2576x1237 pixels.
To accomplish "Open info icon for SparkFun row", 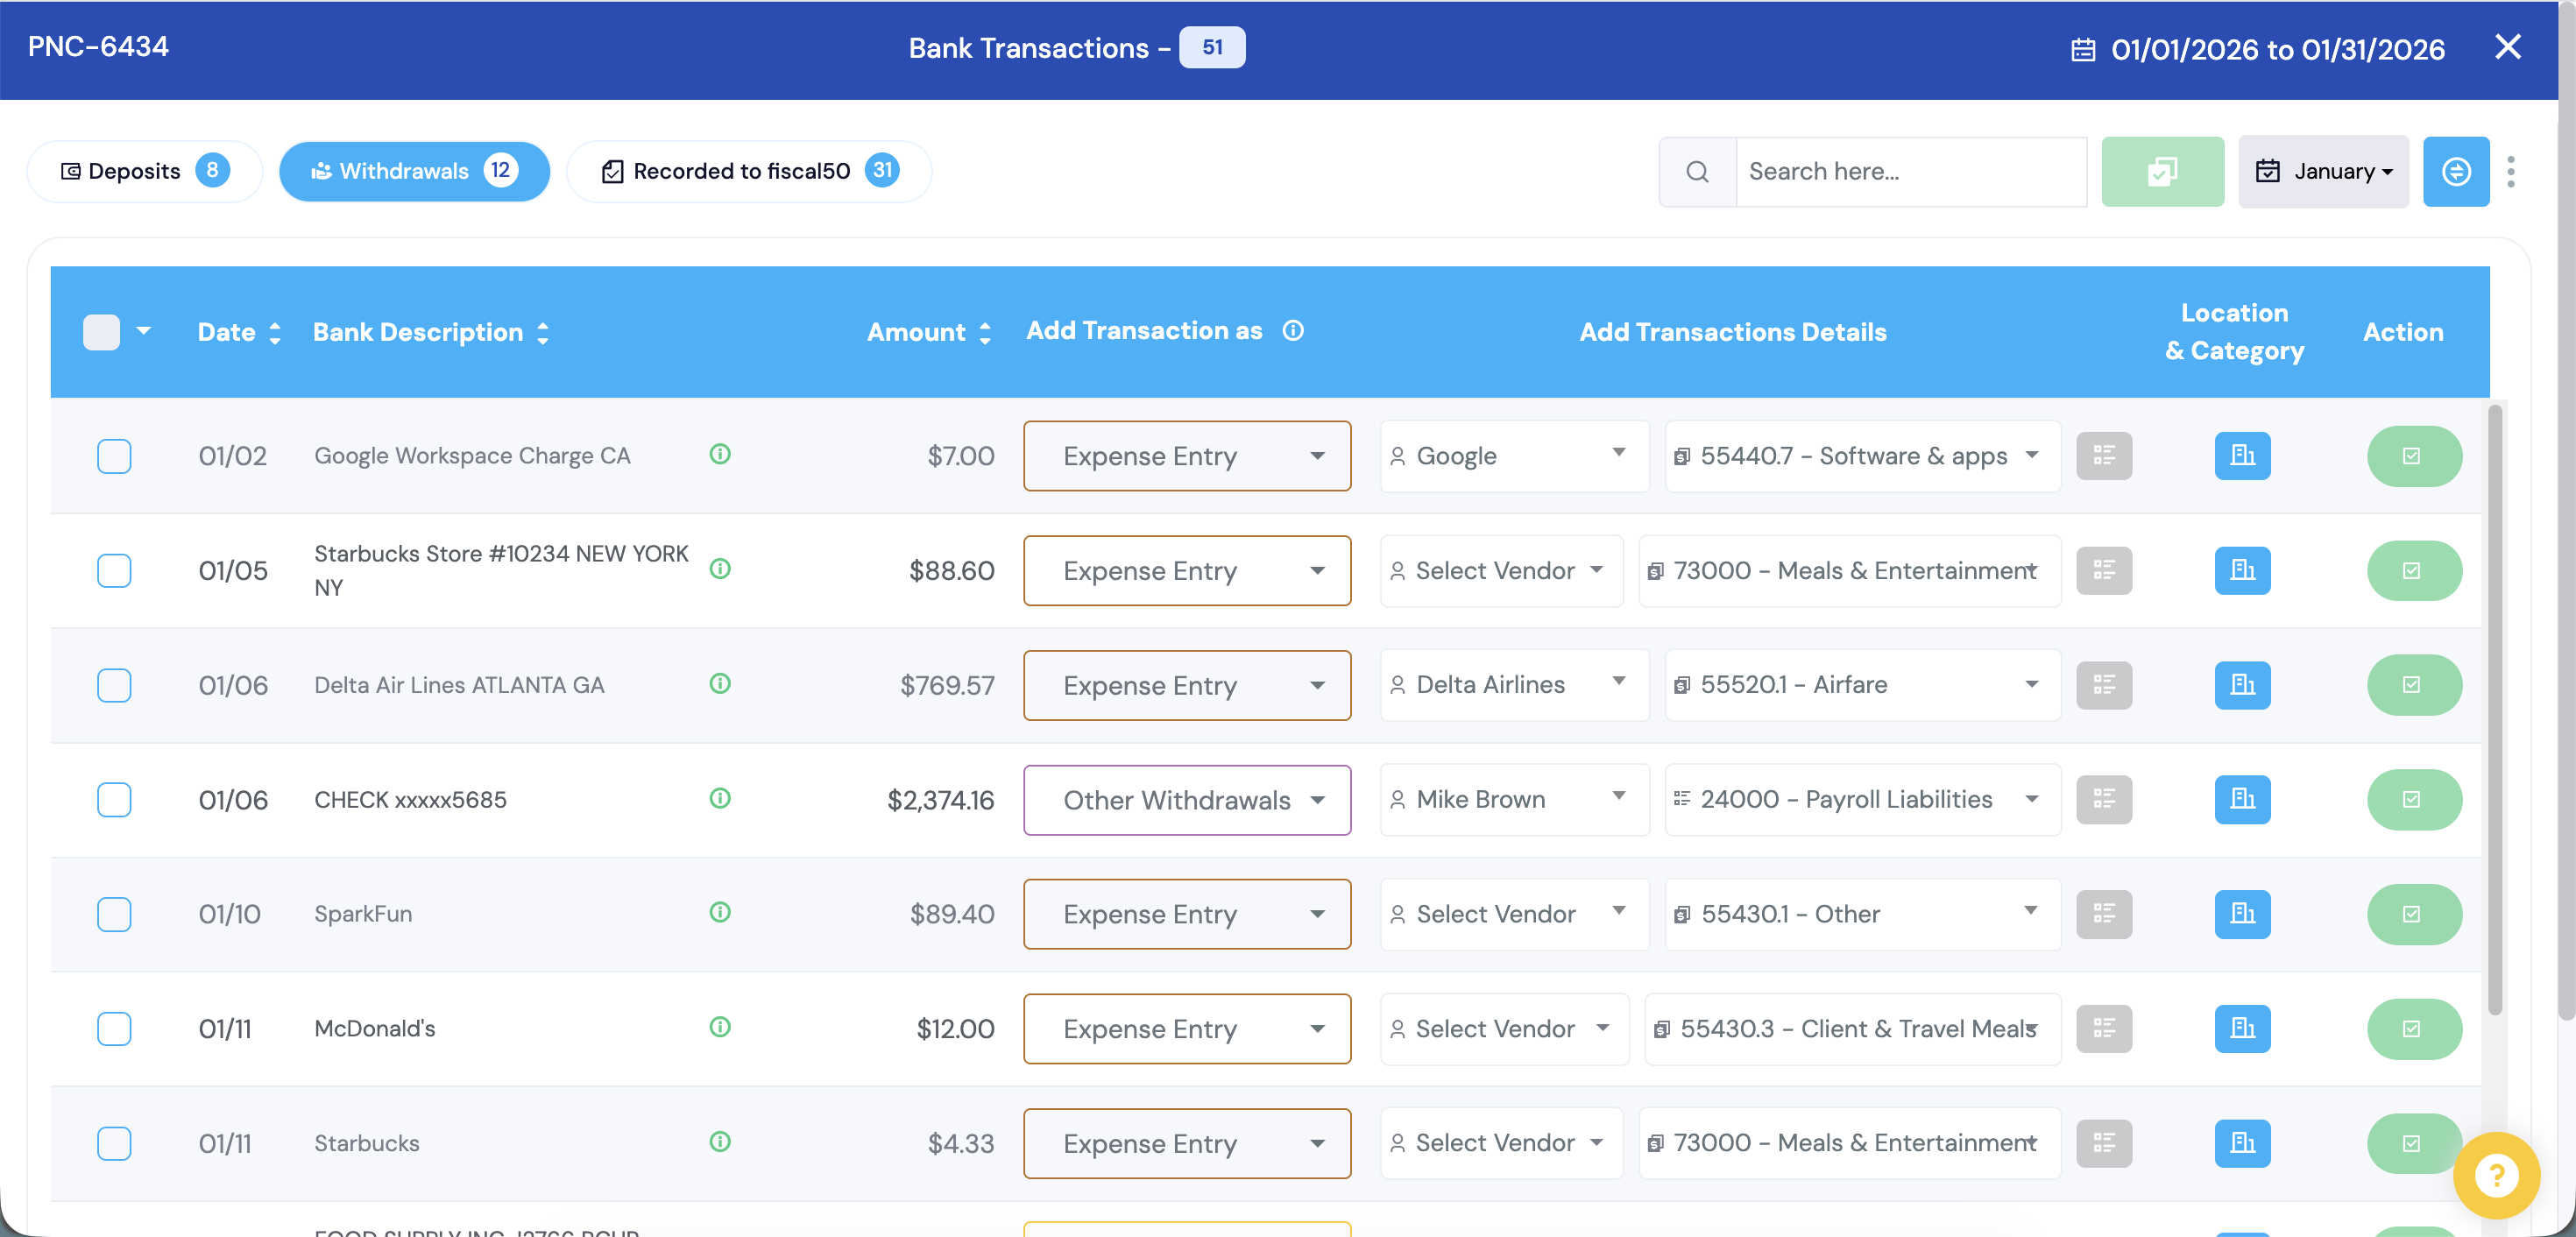I will (720, 912).
